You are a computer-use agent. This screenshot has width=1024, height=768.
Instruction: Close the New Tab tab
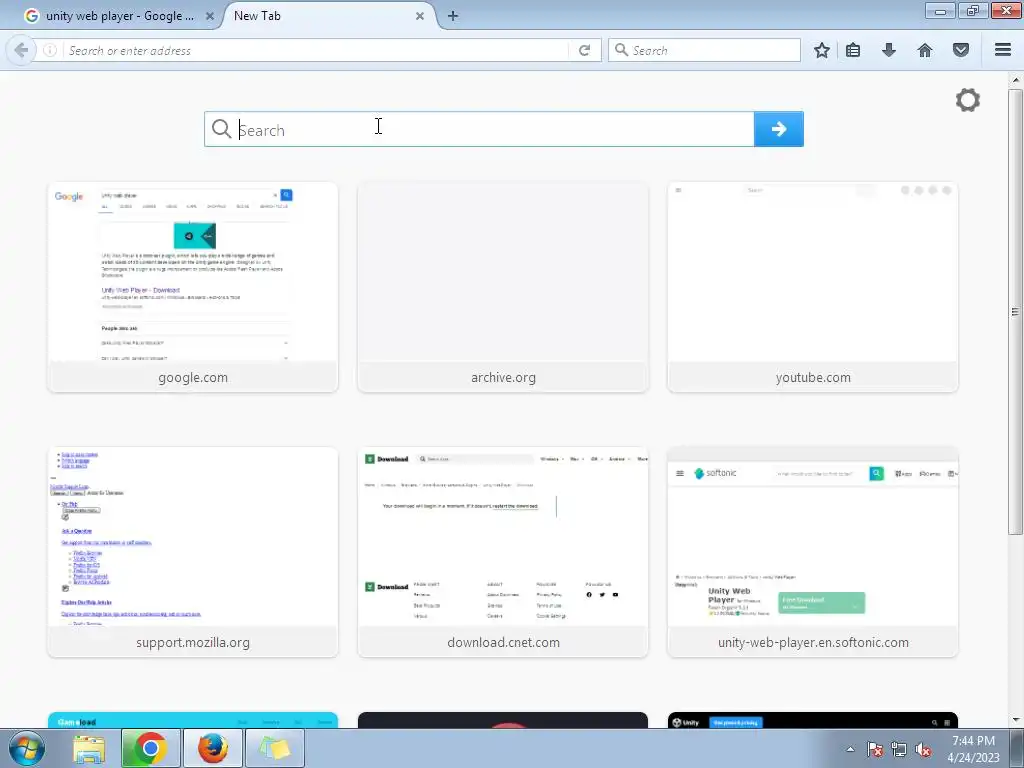(420, 16)
